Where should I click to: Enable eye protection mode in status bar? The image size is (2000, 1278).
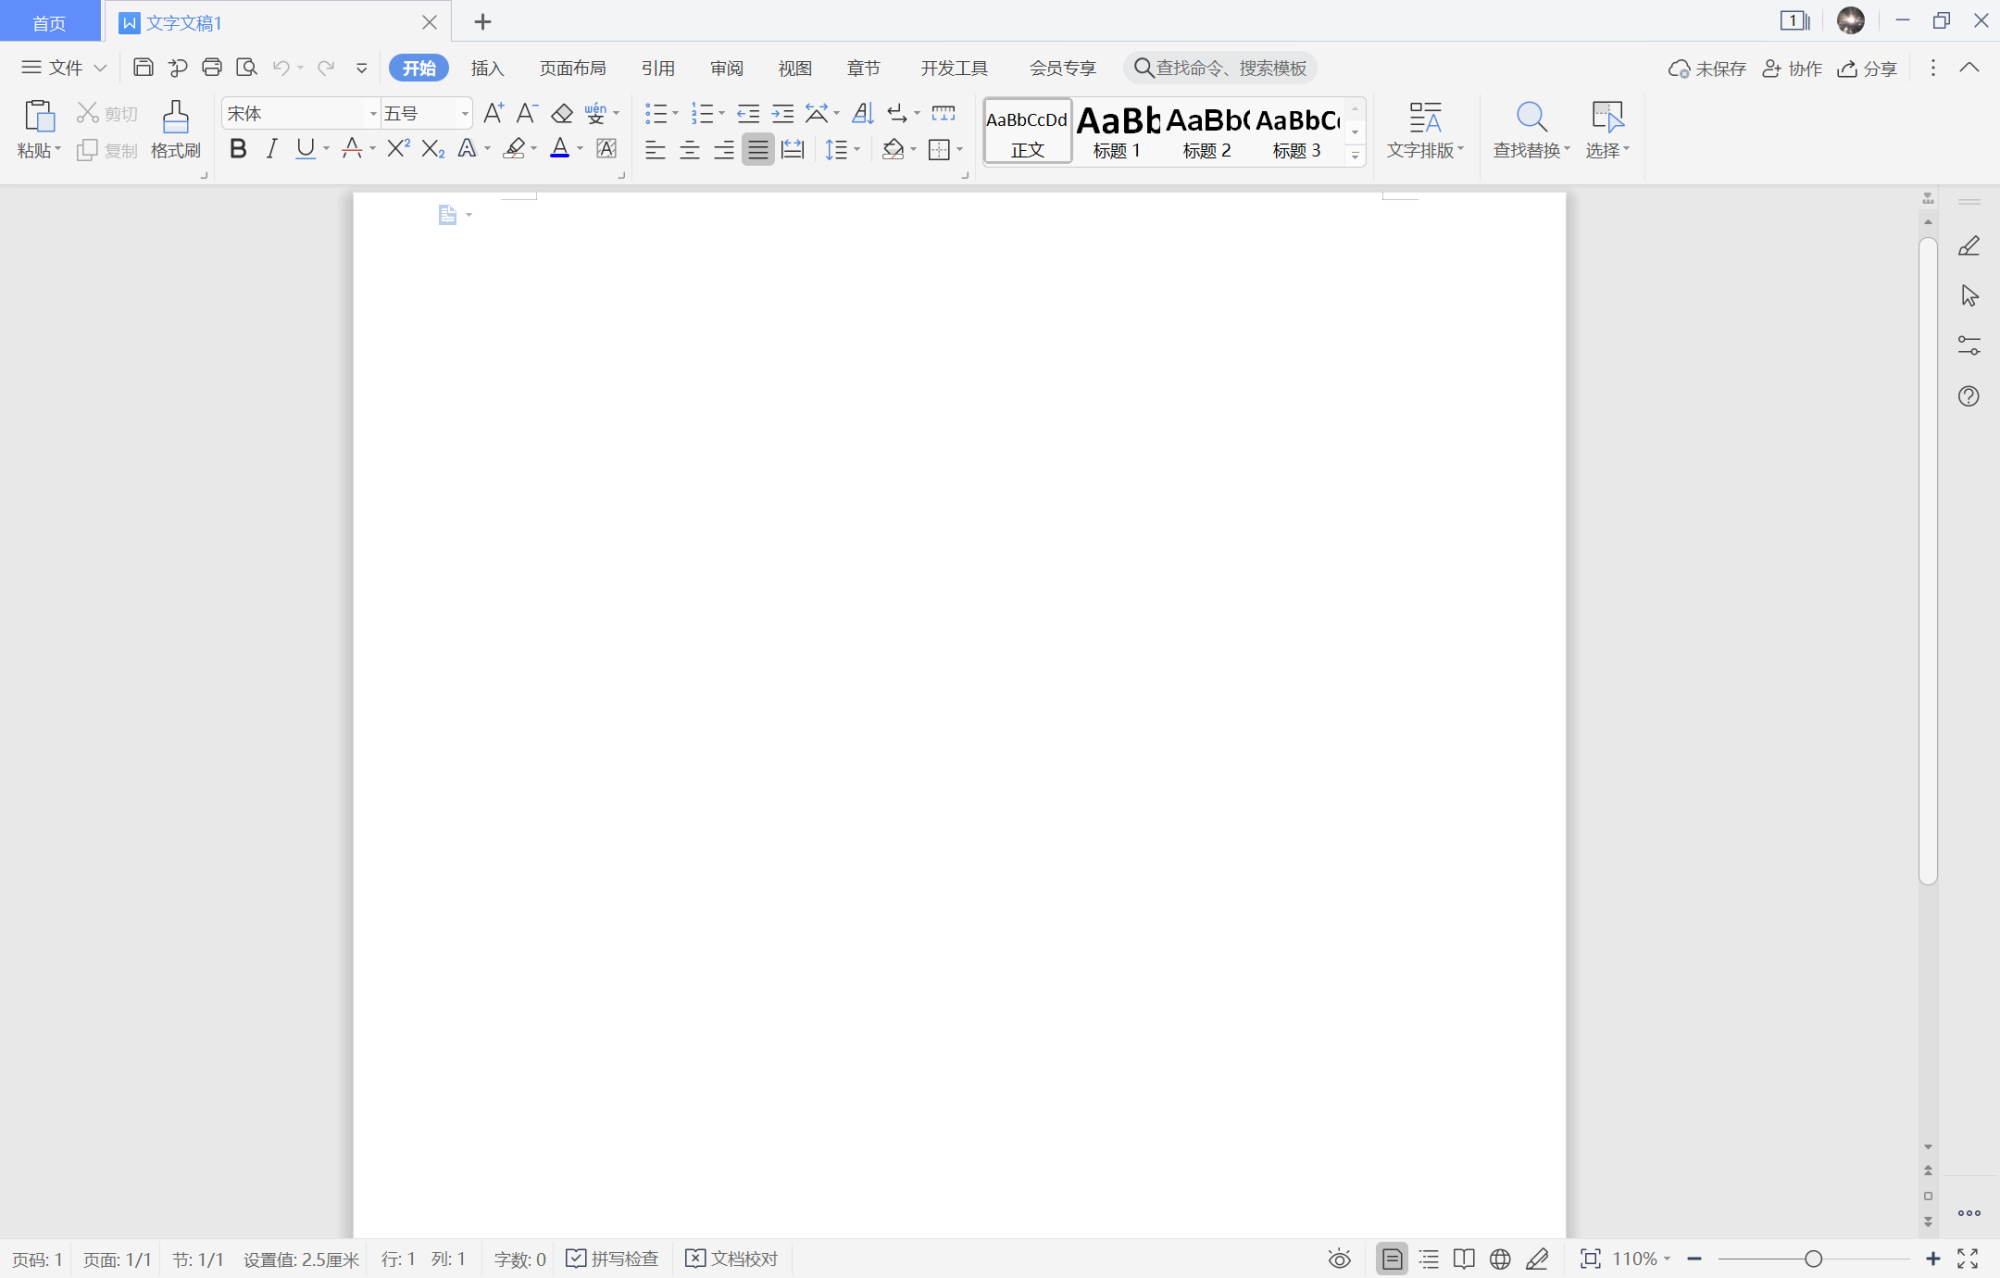coord(1339,1258)
